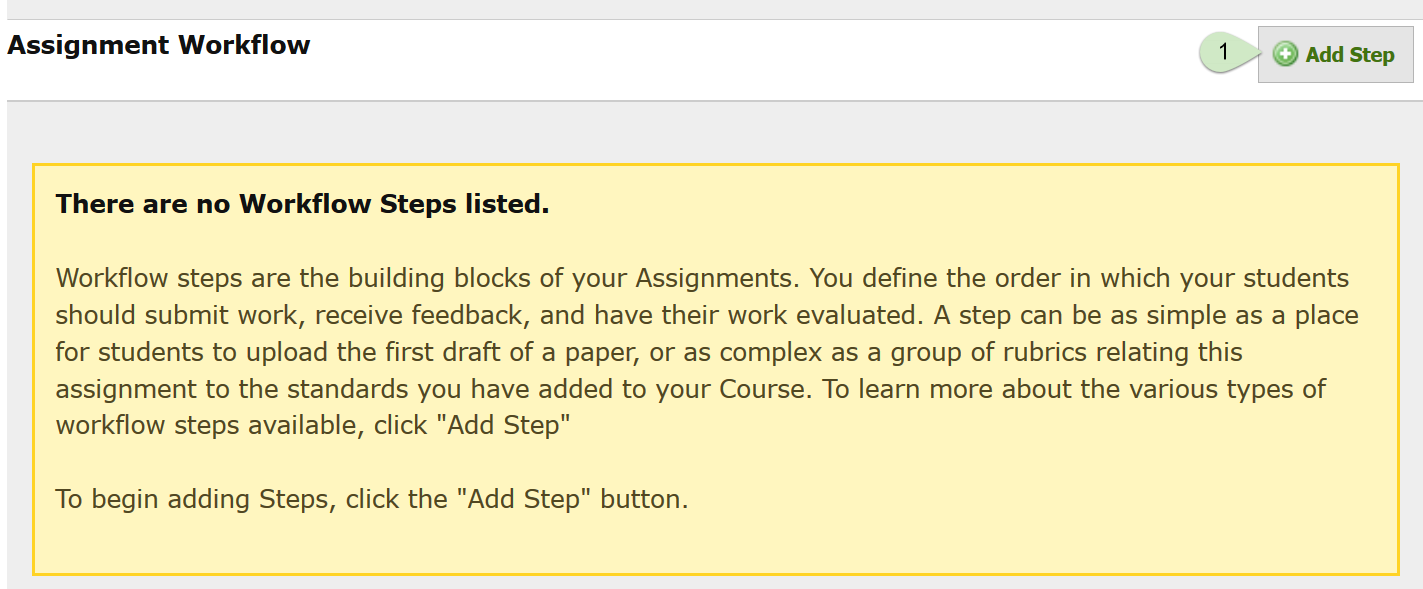Click the line starting 'for students to upload the first draft'
1423x589 pixels.
coord(649,352)
